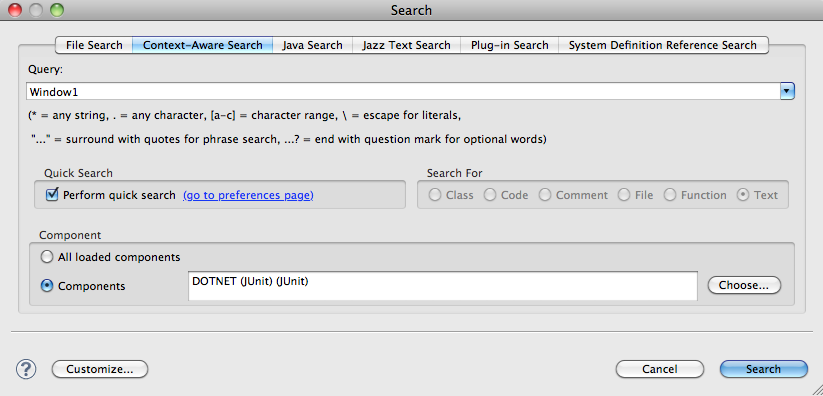Click the Choose... button
Screen dimensions: 823x396
coord(744,285)
